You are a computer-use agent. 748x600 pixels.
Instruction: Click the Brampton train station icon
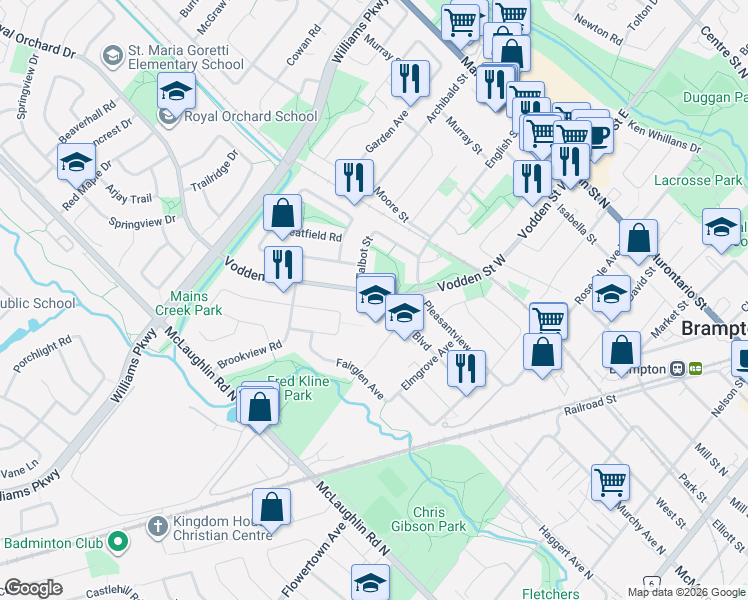[x=676, y=369]
